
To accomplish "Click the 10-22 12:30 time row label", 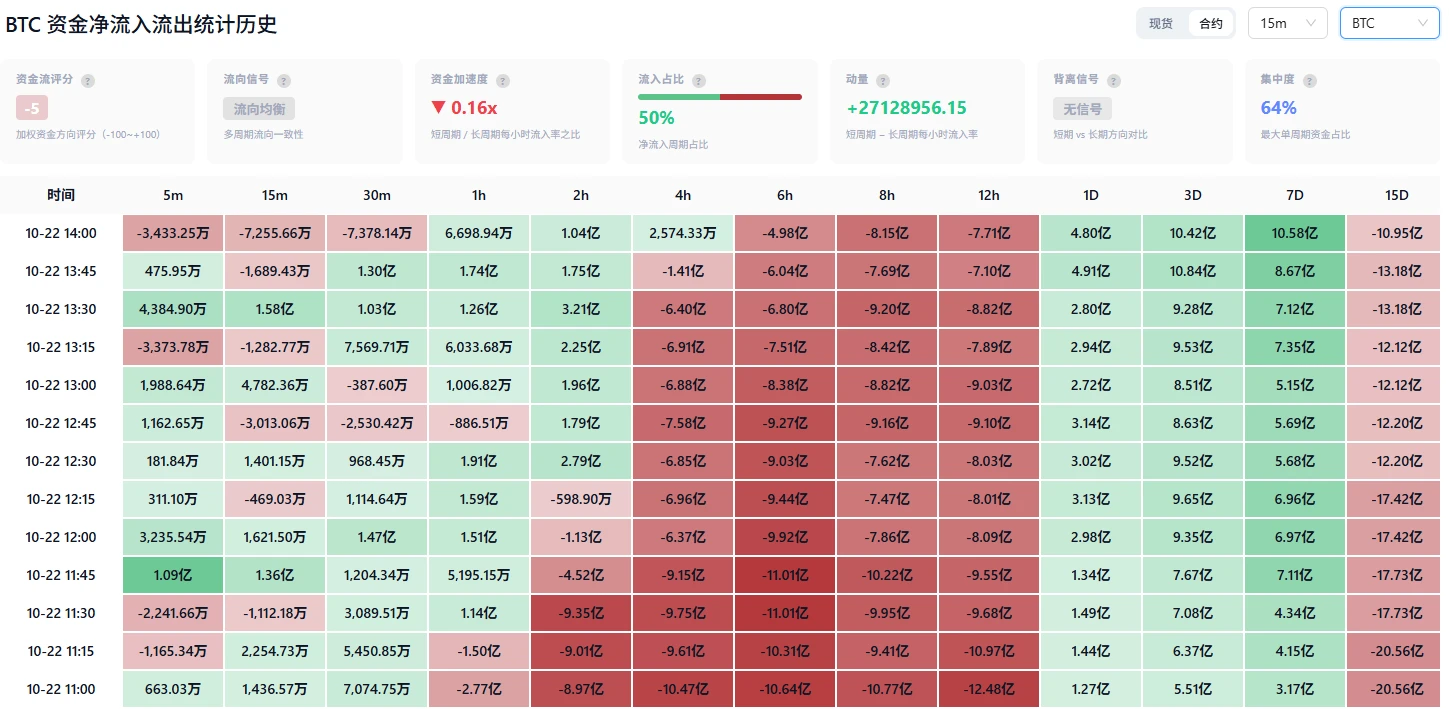I will click(x=61, y=461).
